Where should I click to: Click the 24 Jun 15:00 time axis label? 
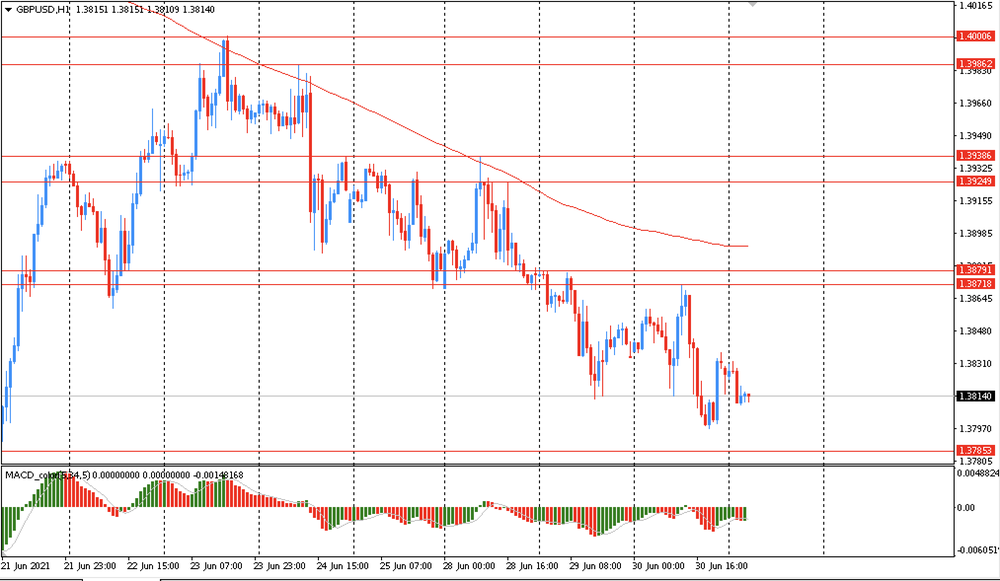pos(342,566)
